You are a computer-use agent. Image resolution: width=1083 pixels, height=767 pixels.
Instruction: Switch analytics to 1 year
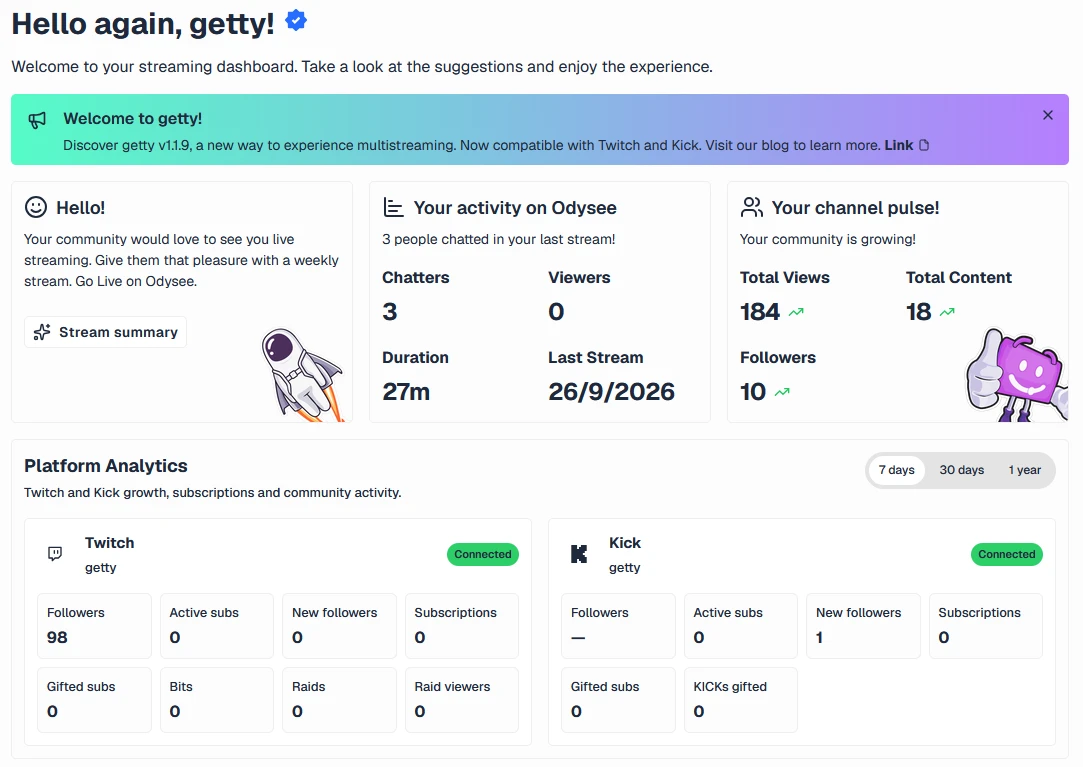[1024, 470]
